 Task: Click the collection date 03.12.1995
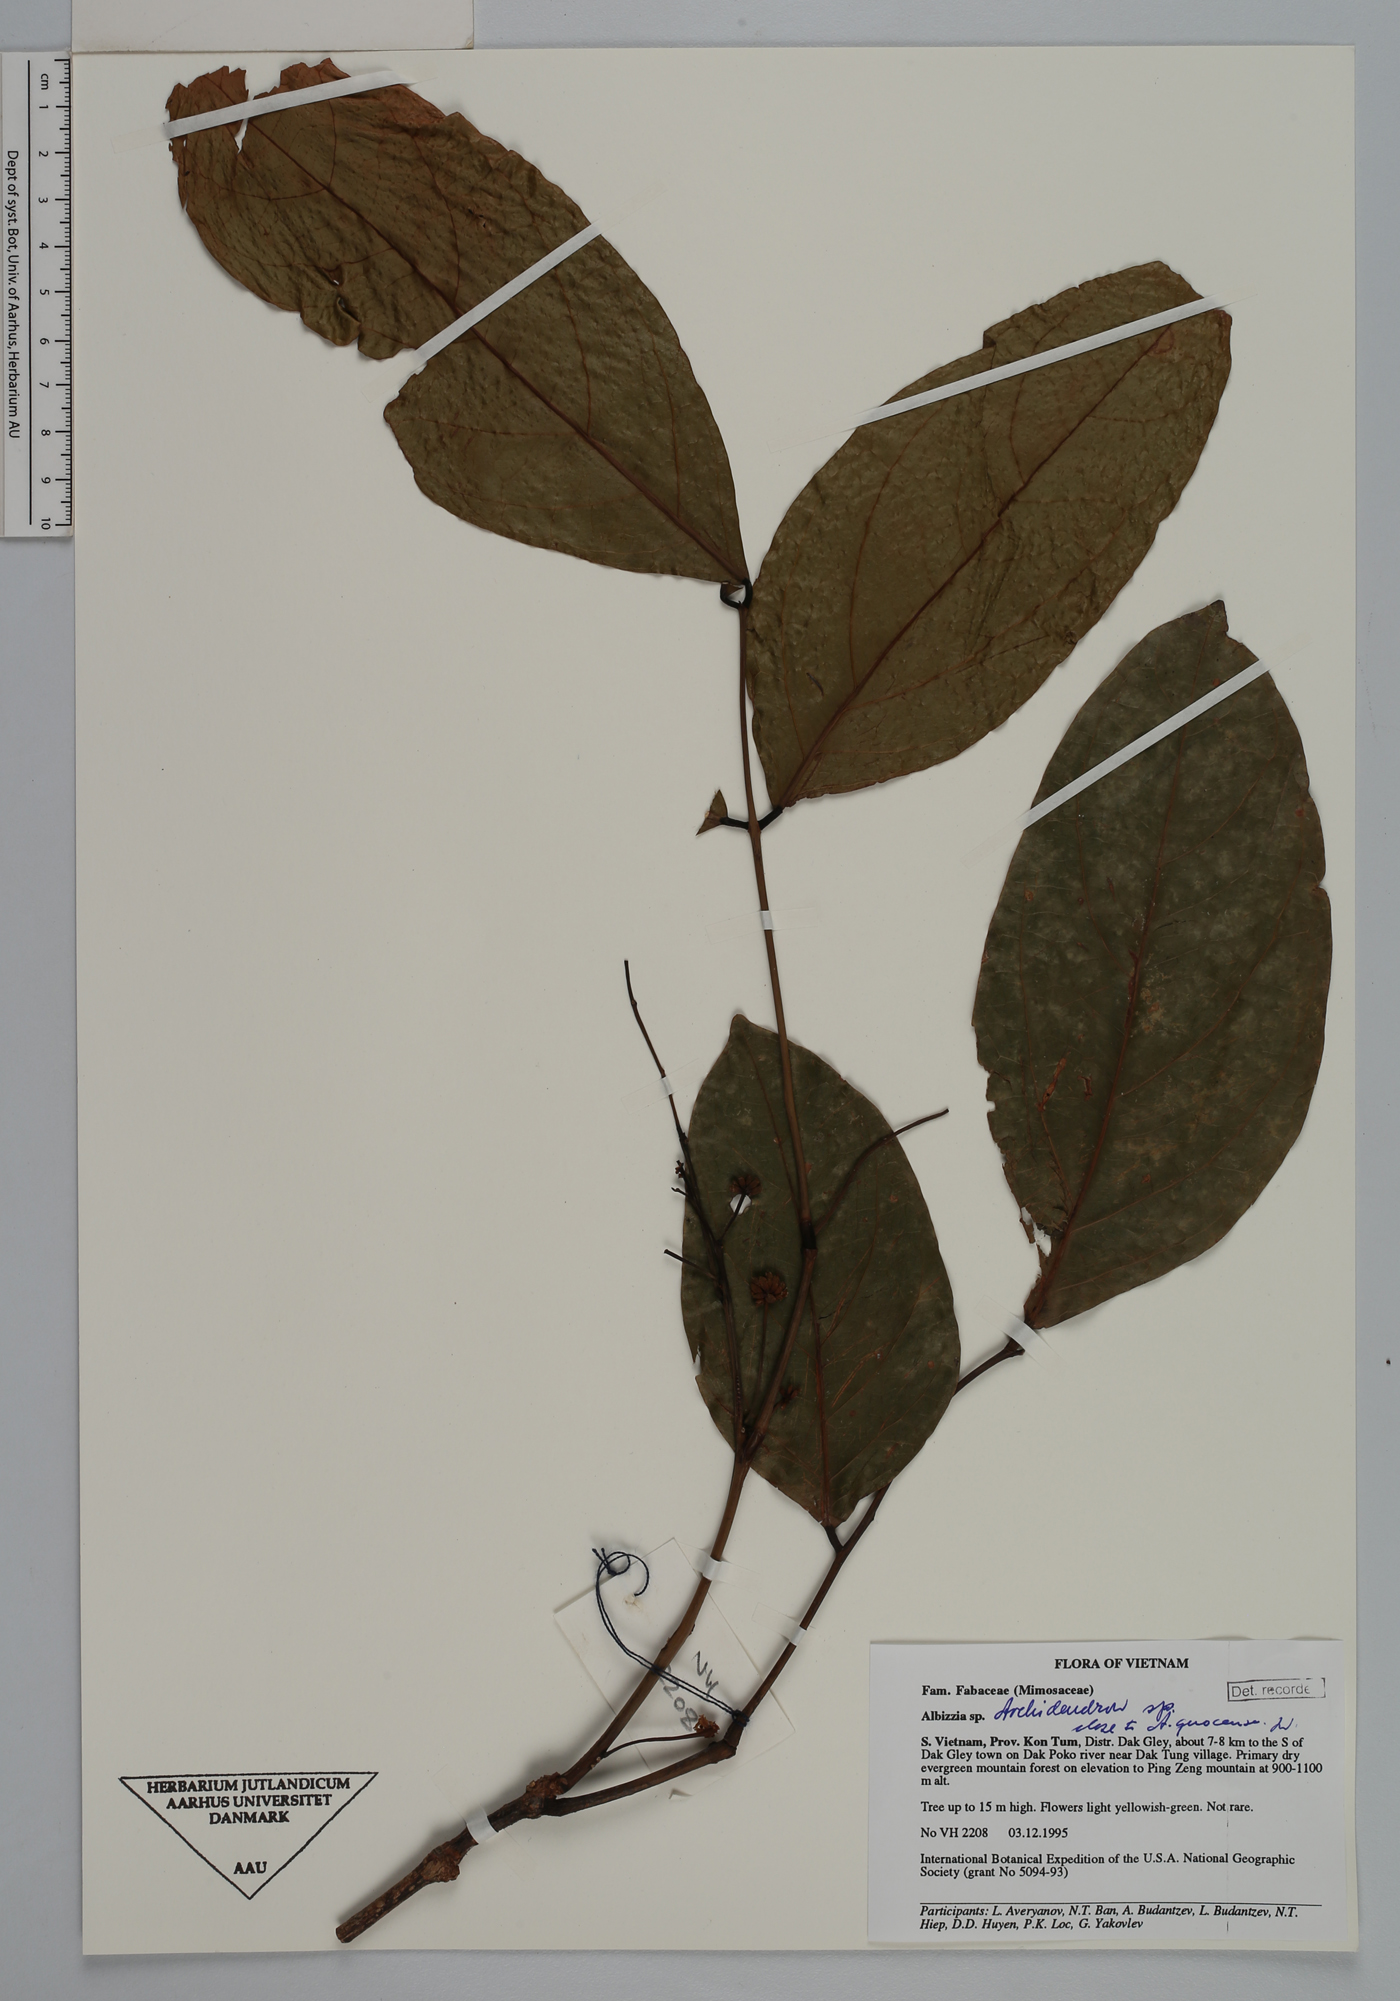pyautogui.click(x=1040, y=1833)
